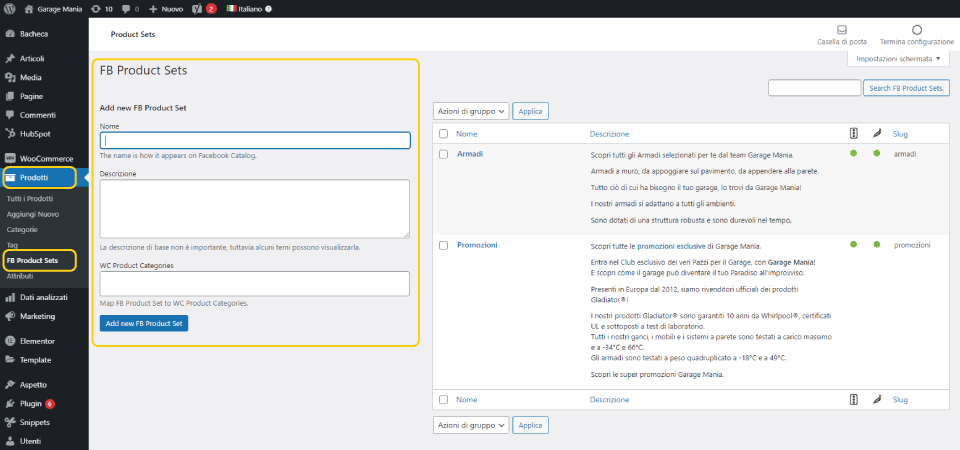Viewport: 960px width, 450px height.
Task: Click footer SEO score column icon
Action: 854,399
